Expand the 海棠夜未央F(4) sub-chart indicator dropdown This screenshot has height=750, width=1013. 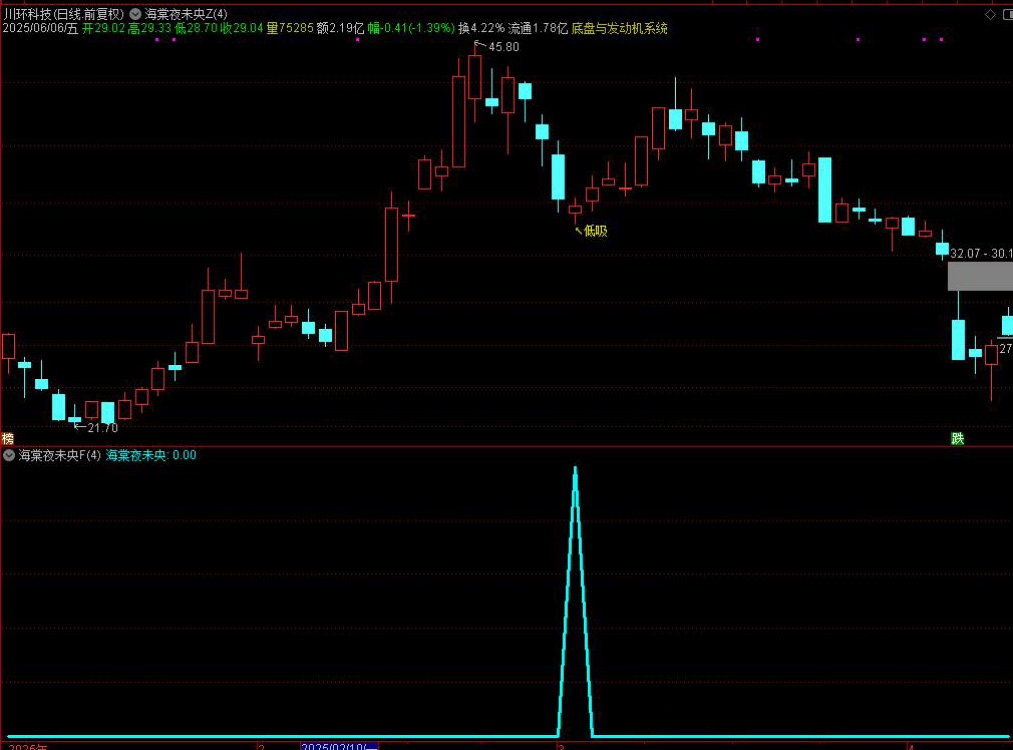pyautogui.click(x=9, y=455)
